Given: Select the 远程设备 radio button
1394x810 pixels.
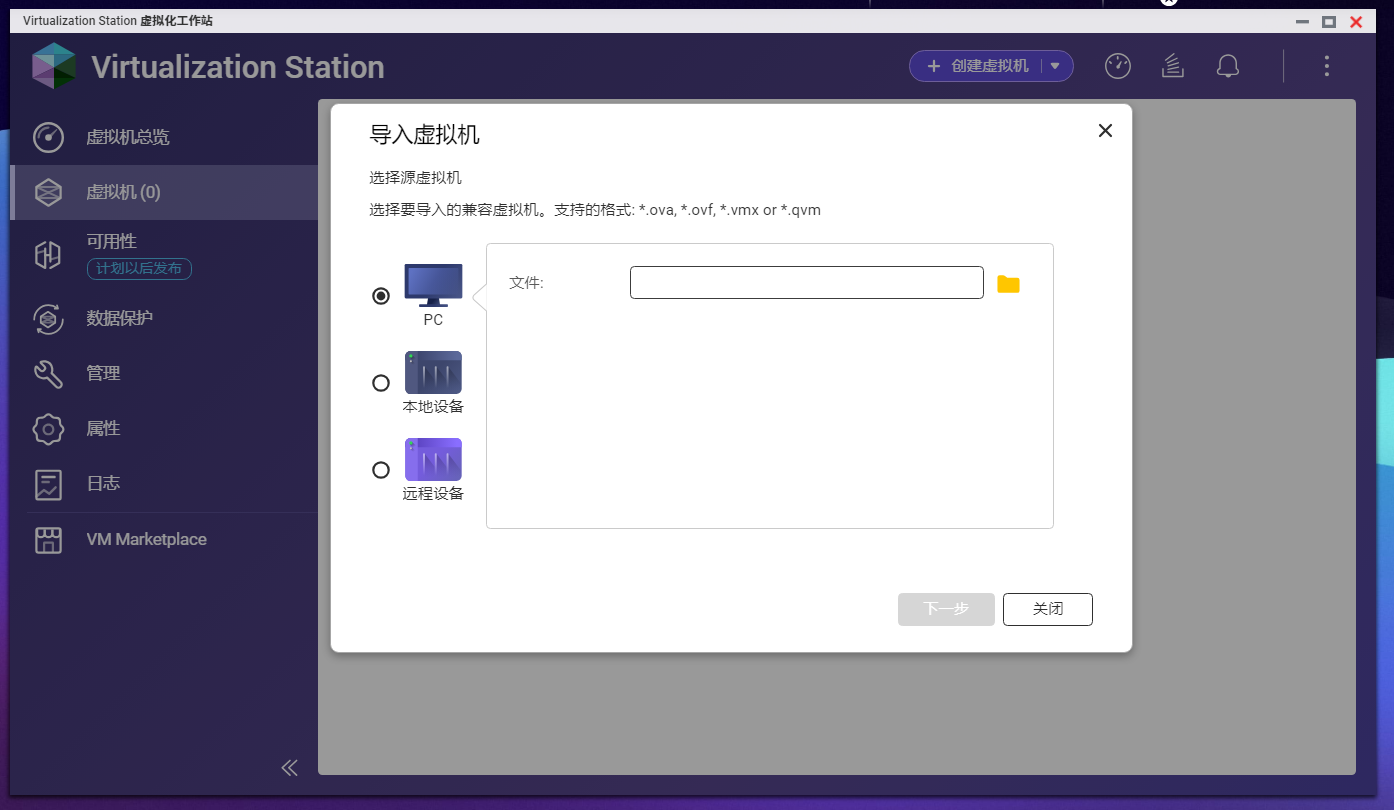Looking at the screenshot, I should point(381,470).
